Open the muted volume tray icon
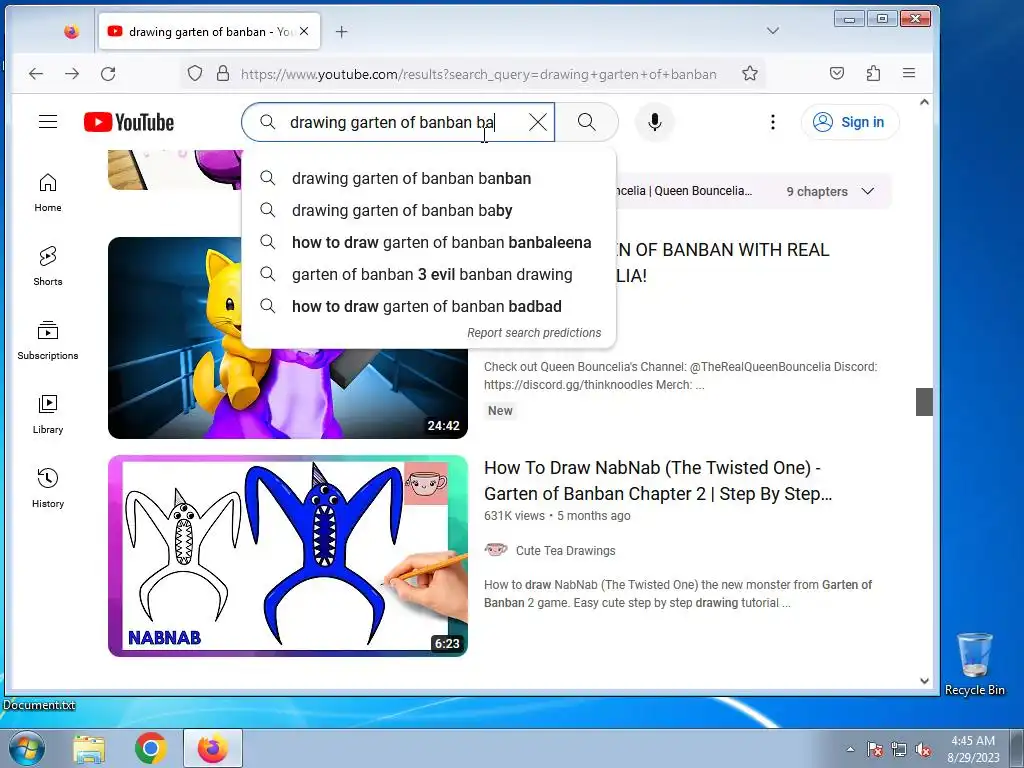This screenshot has width=1024, height=768. point(923,749)
